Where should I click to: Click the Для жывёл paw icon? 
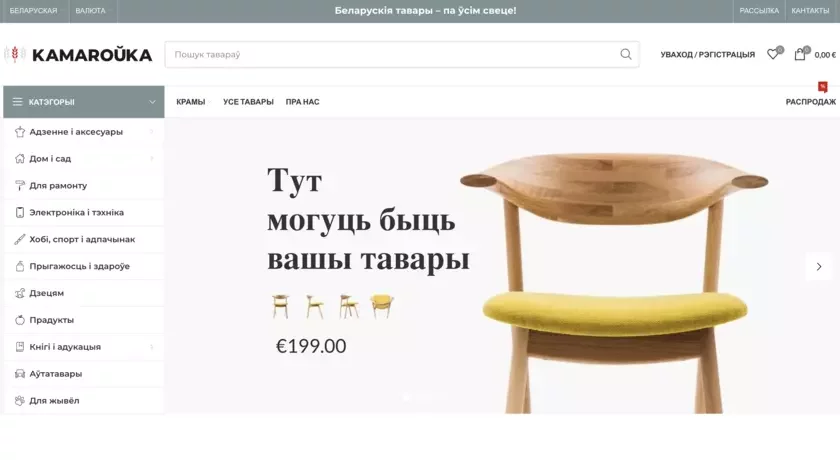click(20, 401)
